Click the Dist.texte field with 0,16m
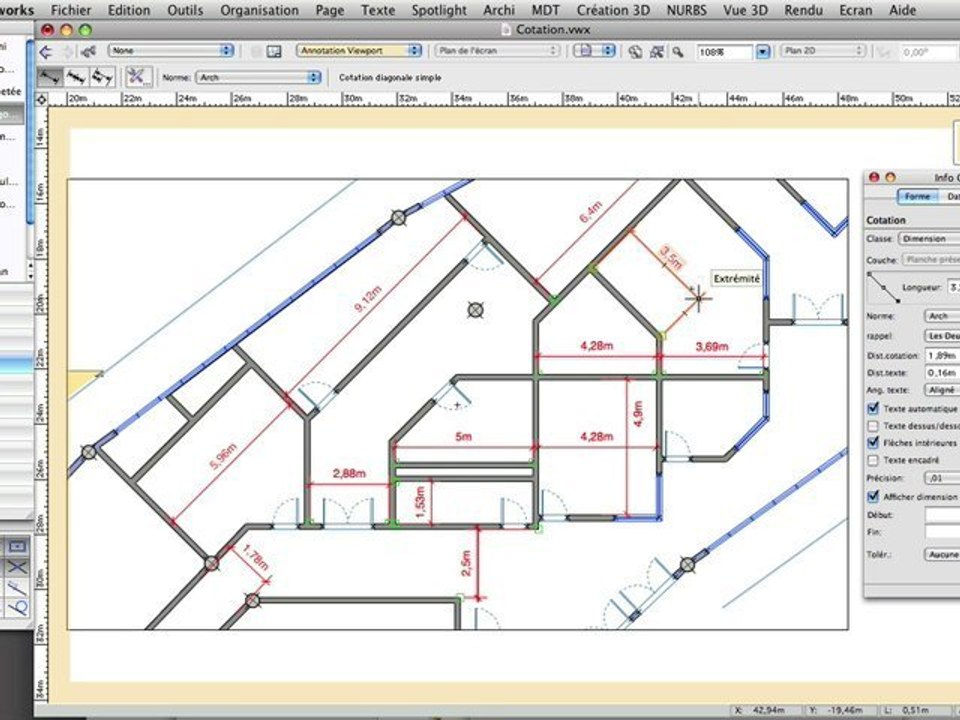 click(942, 372)
